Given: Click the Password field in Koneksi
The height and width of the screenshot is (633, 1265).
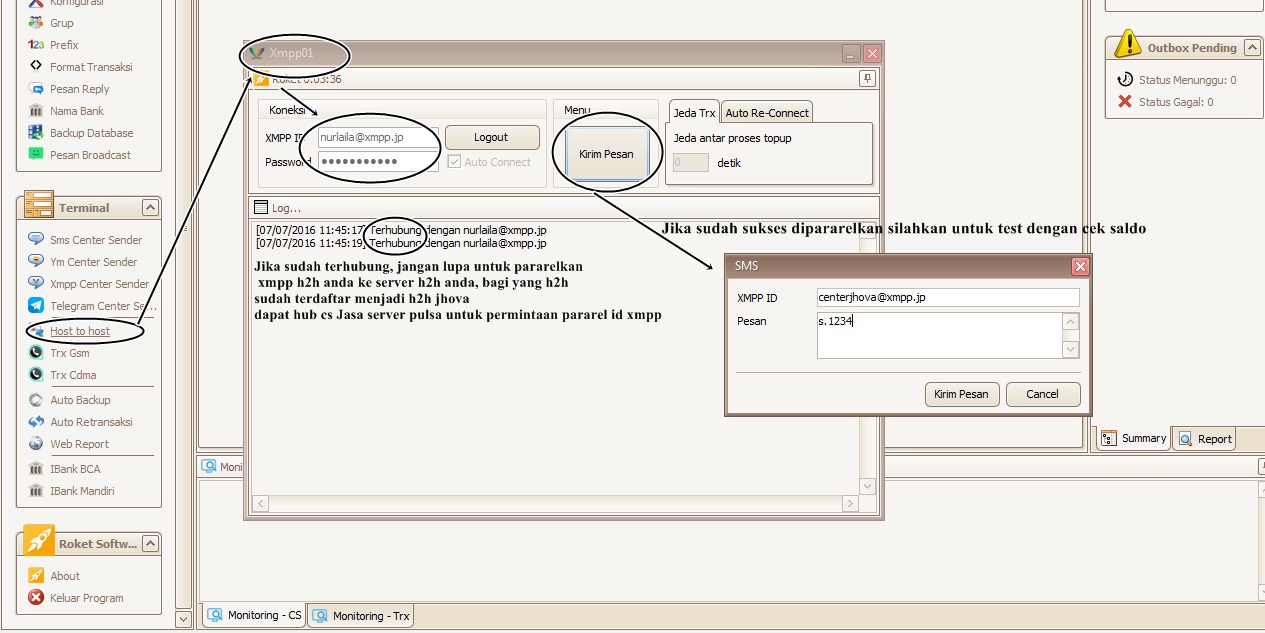Looking at the screenshot, I should click(378, 161).
